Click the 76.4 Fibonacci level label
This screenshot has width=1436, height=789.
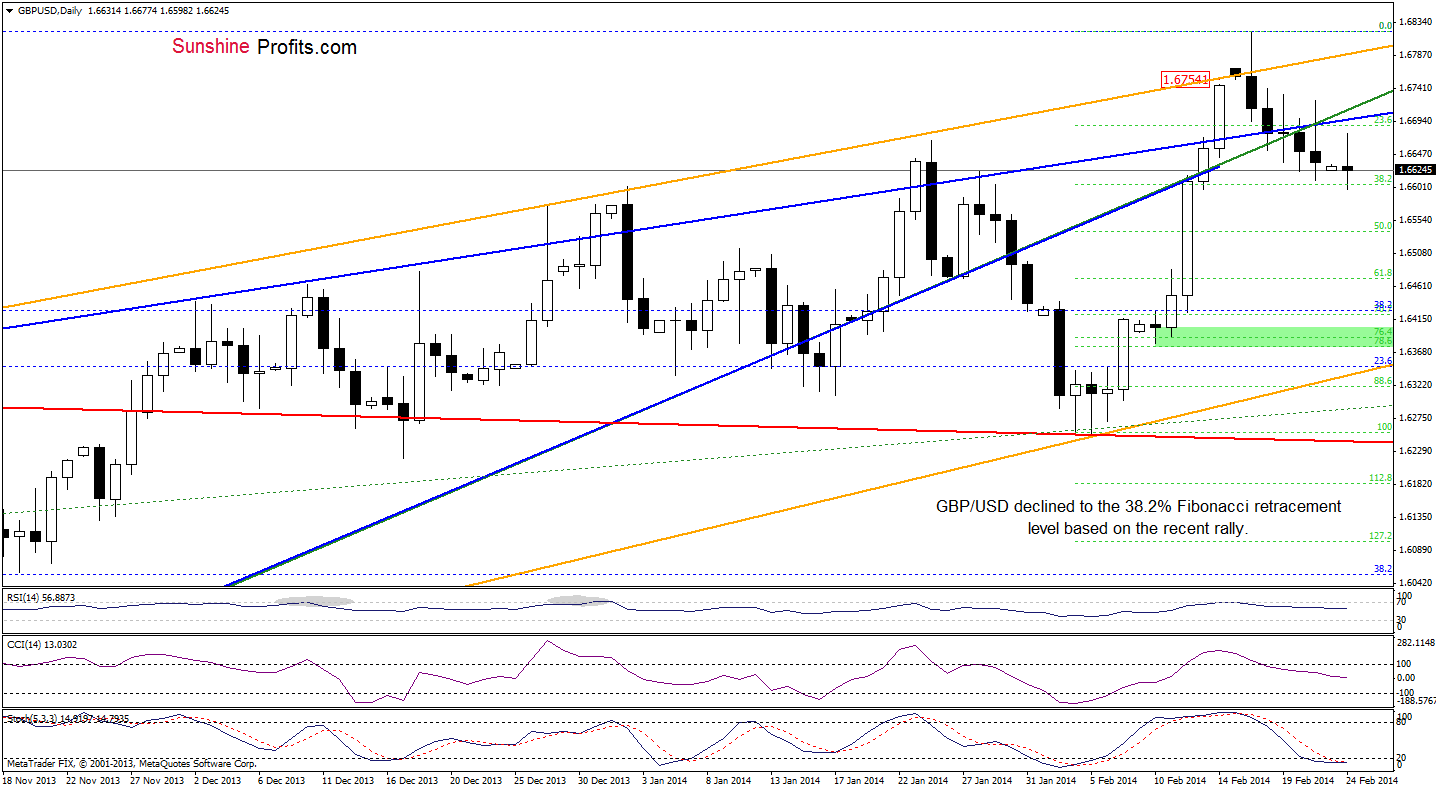tap(1383, 331)
